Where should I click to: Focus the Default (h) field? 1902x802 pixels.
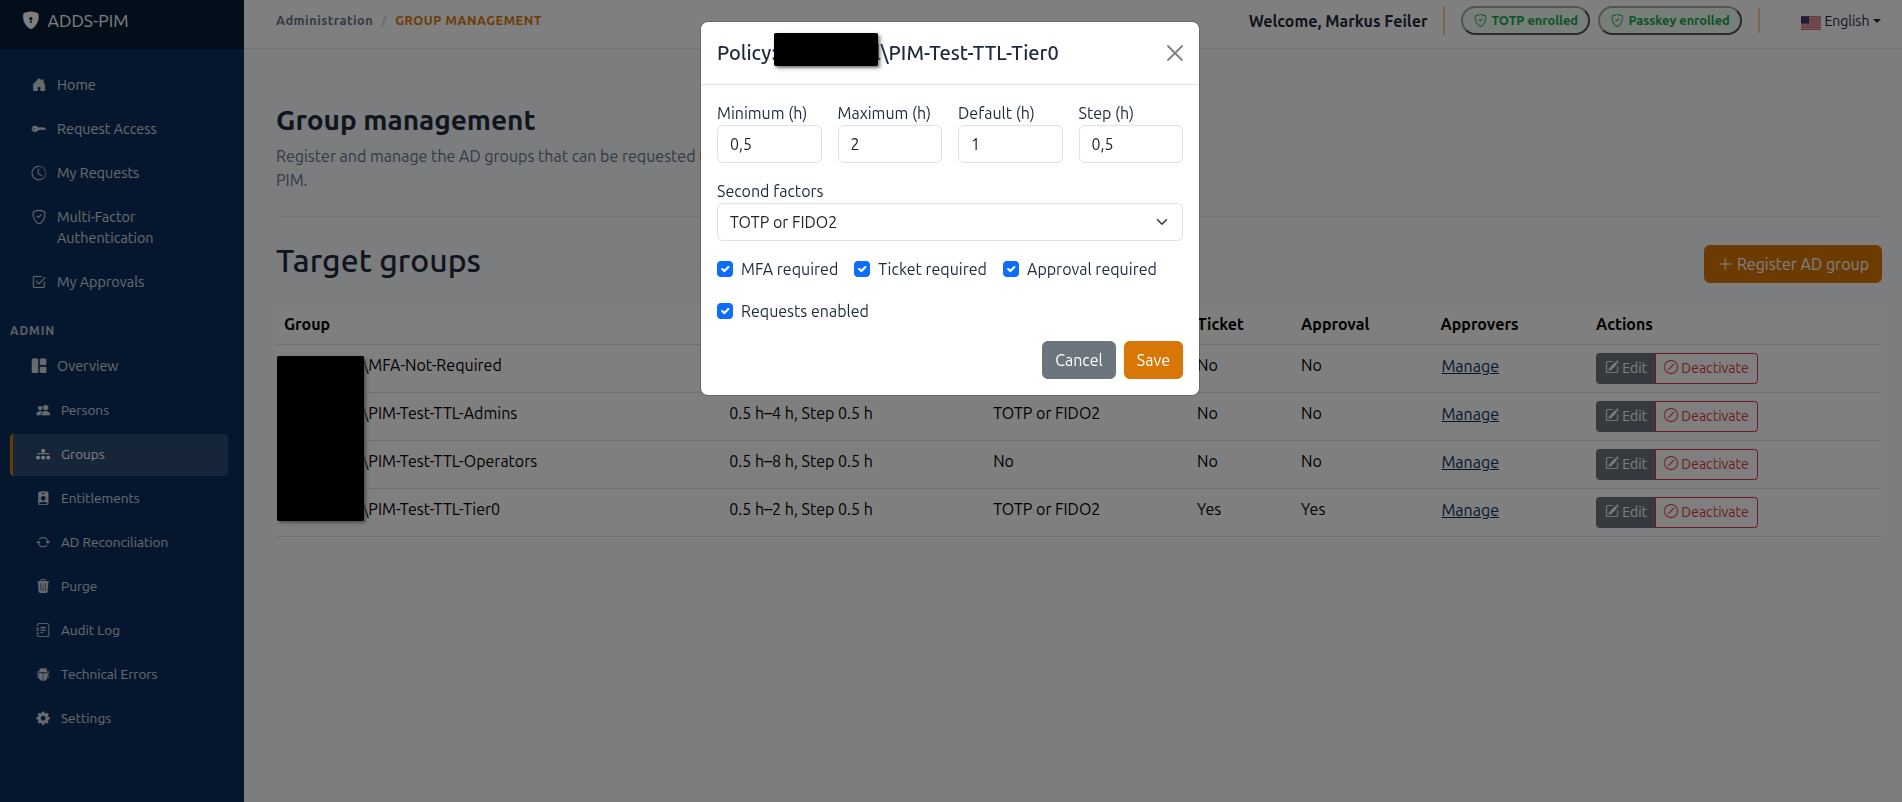tap(1010, 144)
